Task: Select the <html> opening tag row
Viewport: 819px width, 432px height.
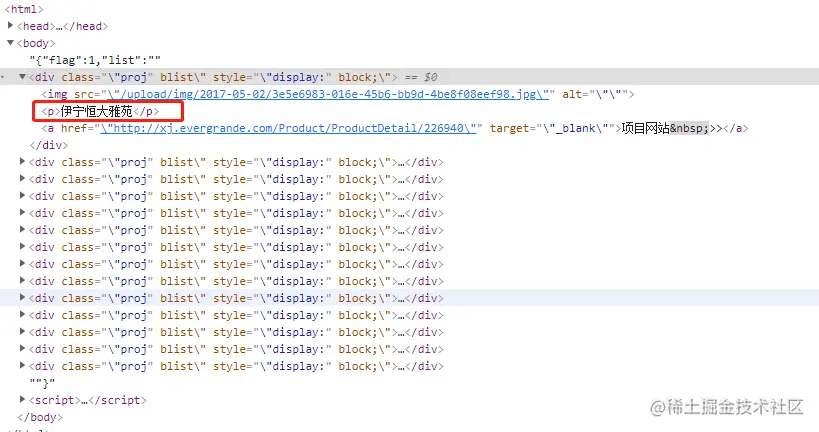Action: [24, 9]
